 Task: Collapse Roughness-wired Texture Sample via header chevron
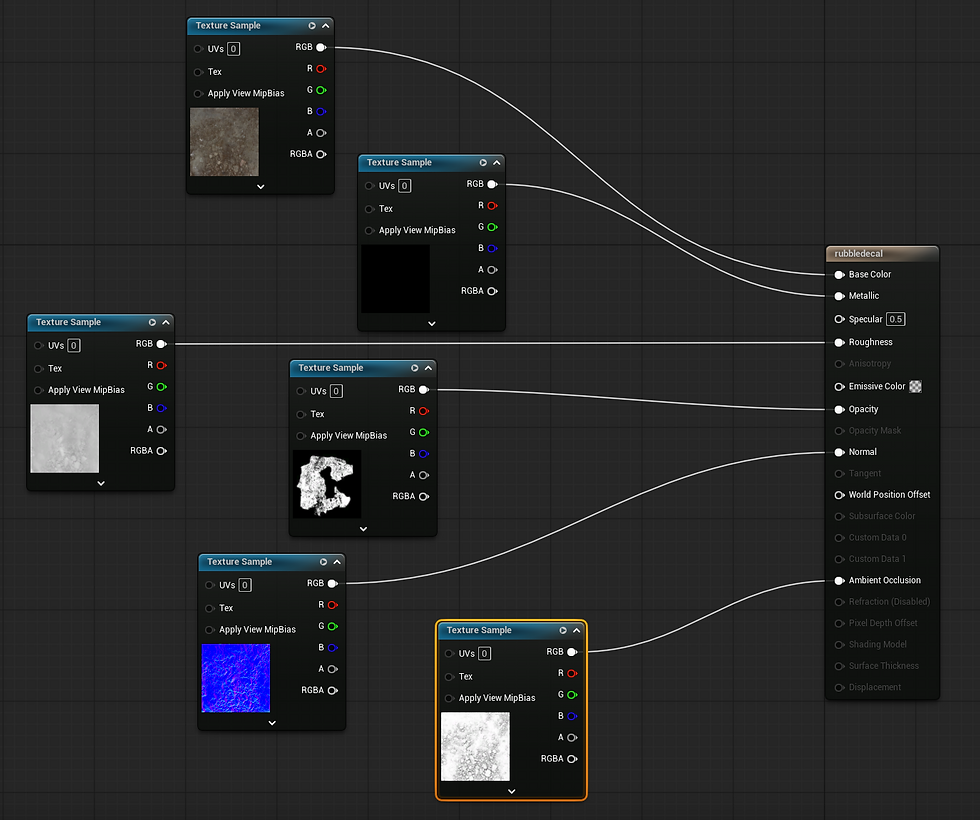pyautogui.click(x=166, y=322)
